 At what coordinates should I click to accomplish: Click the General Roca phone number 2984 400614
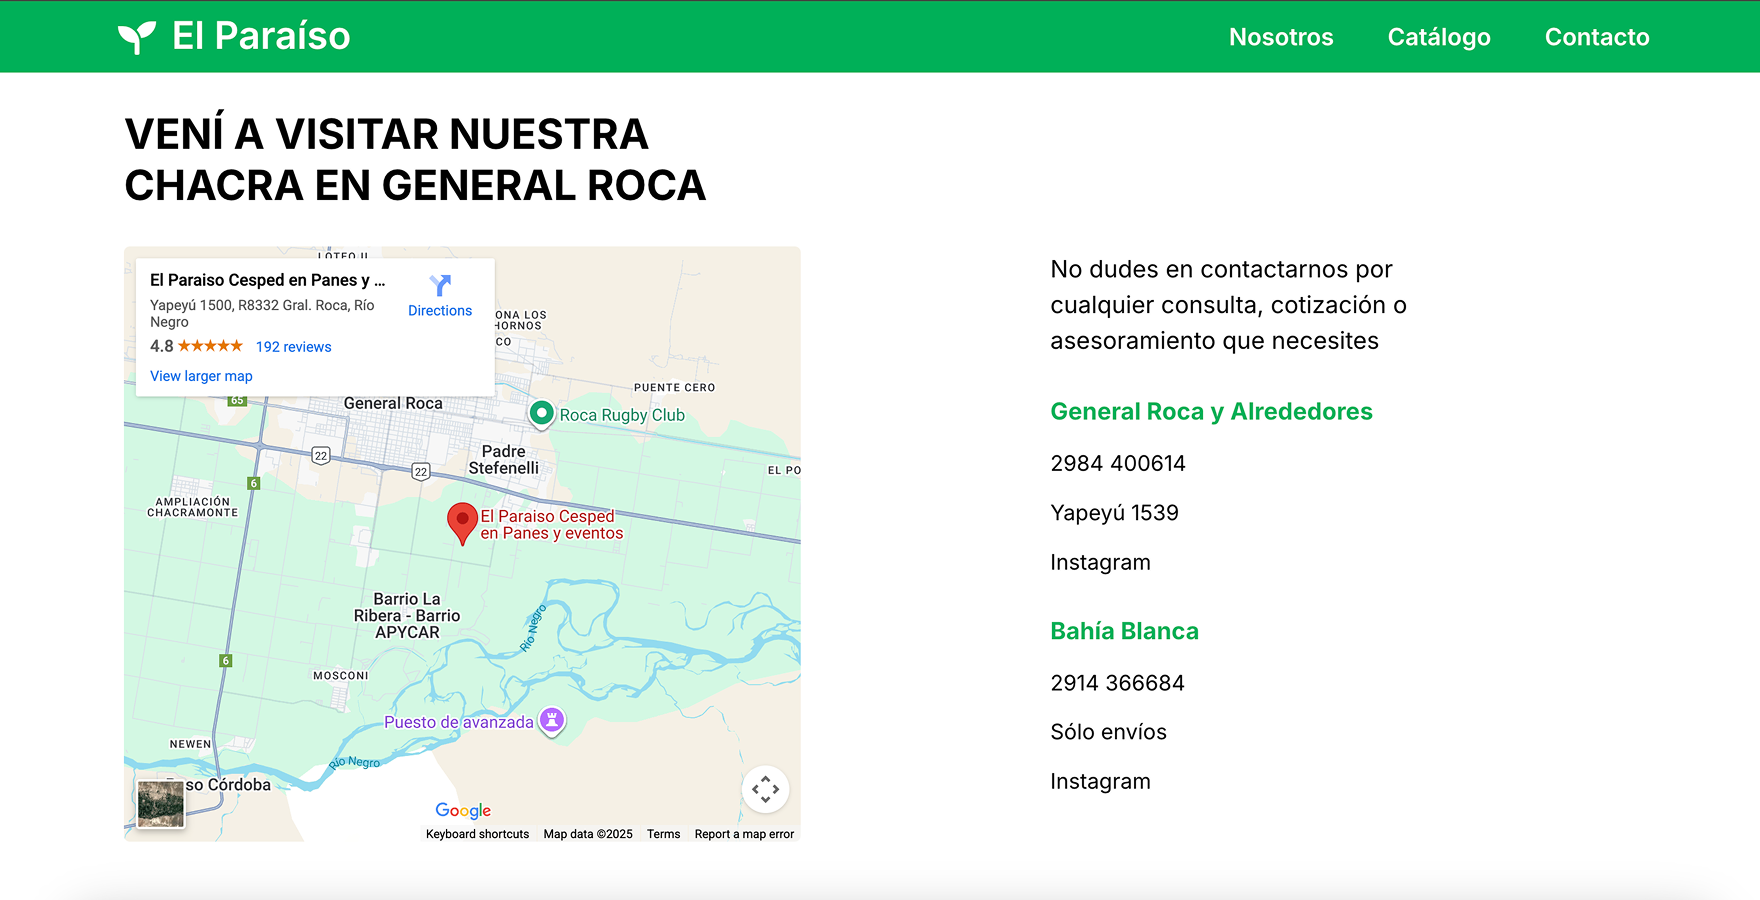(1117, 463)
